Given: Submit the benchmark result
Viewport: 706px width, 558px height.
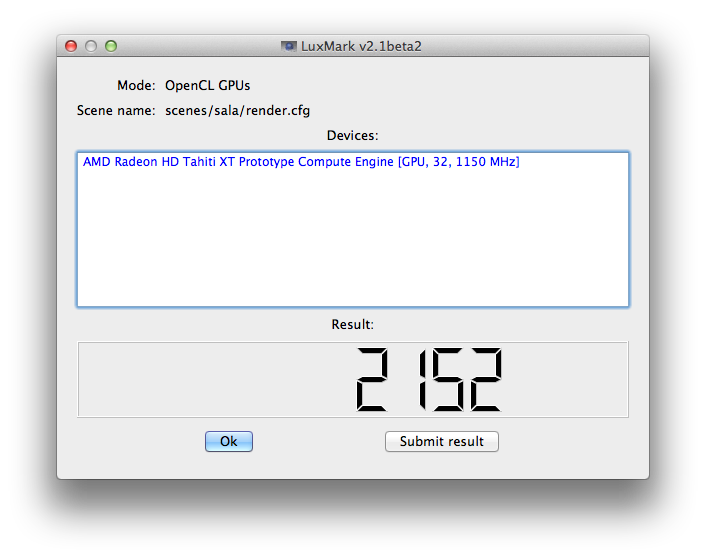Looking at the screenshot, I should pyautogui.click(x=442, y=441).
